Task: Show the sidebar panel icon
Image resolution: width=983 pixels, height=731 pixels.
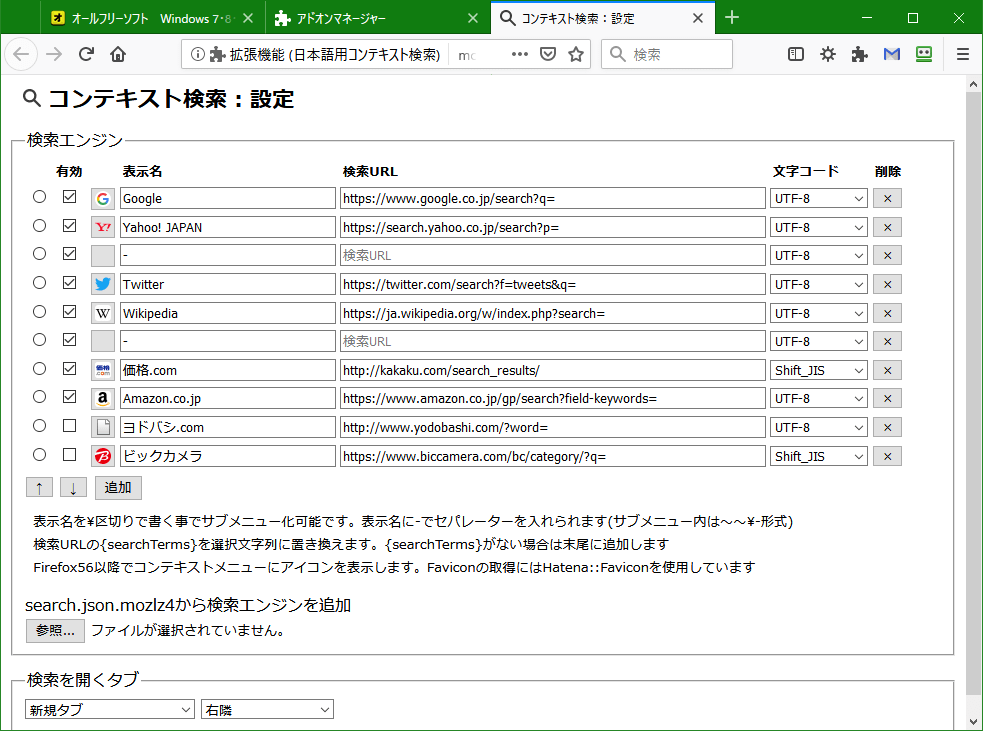Action: click(796, 55)
